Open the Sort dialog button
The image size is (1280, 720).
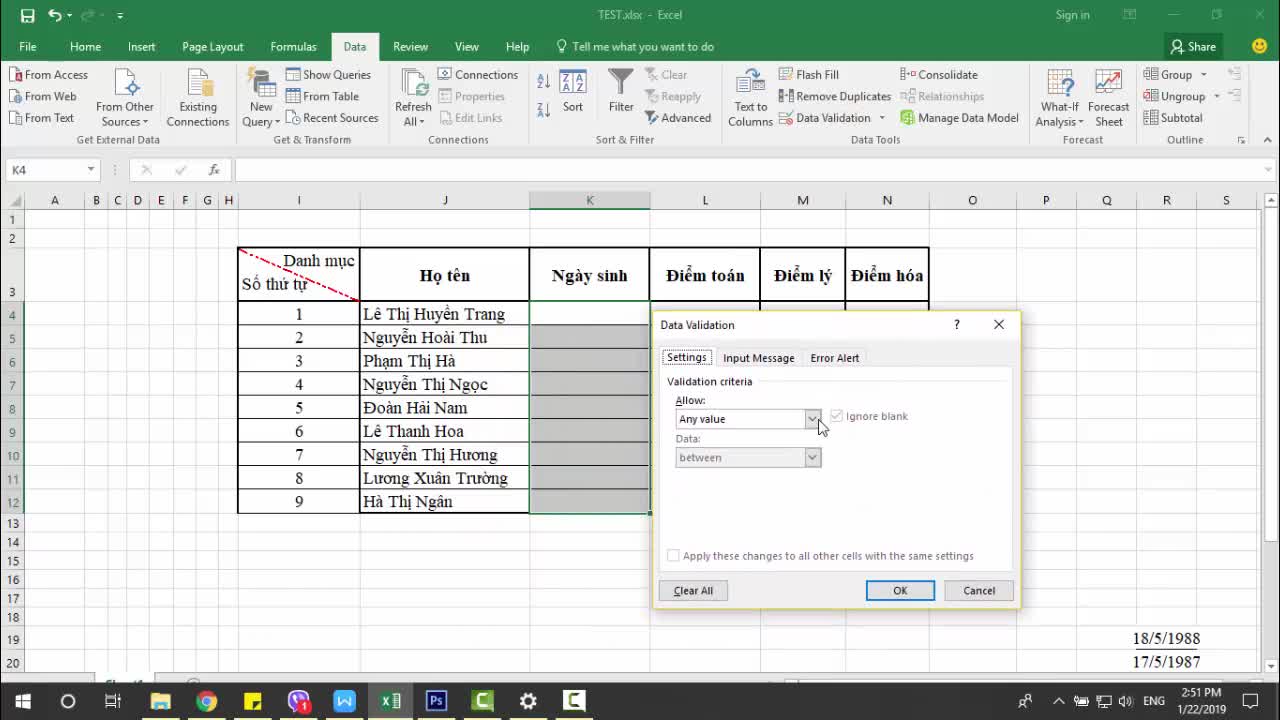pos(573,92)
